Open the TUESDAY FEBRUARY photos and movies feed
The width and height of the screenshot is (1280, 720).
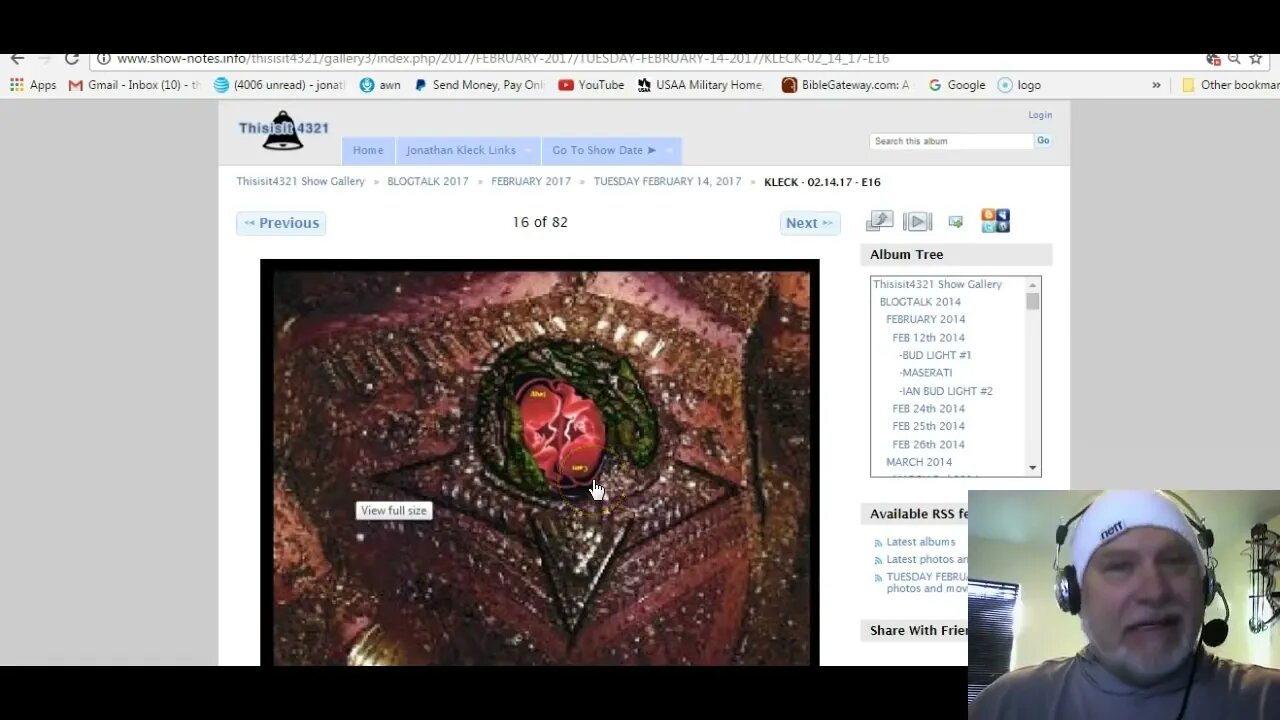(x=927, y=583)
